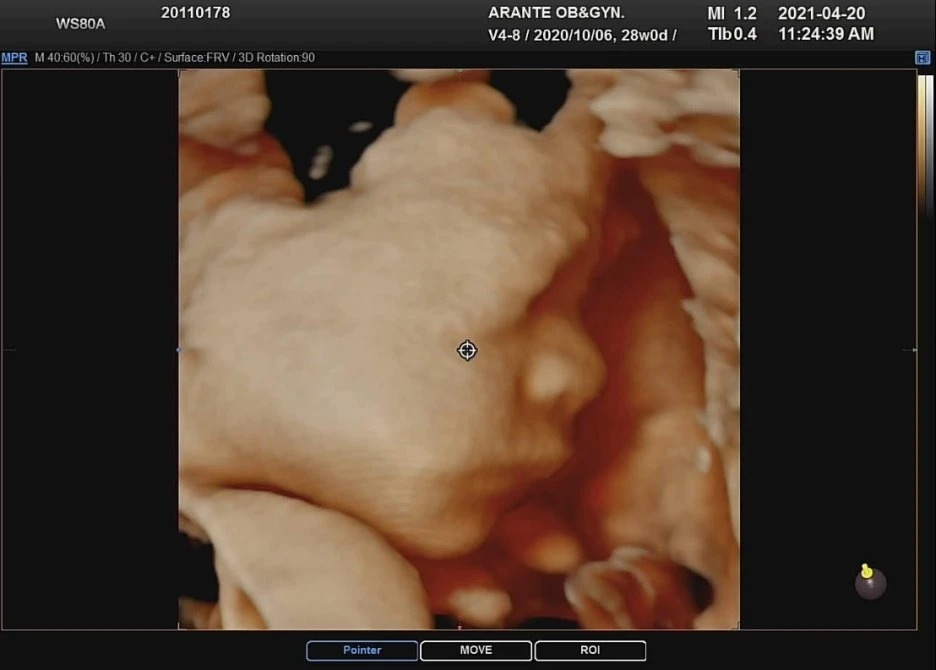936x670 pixels.
Task: Click the ARANTE OB&GYN. header text
Action: [x=556, y=13]
